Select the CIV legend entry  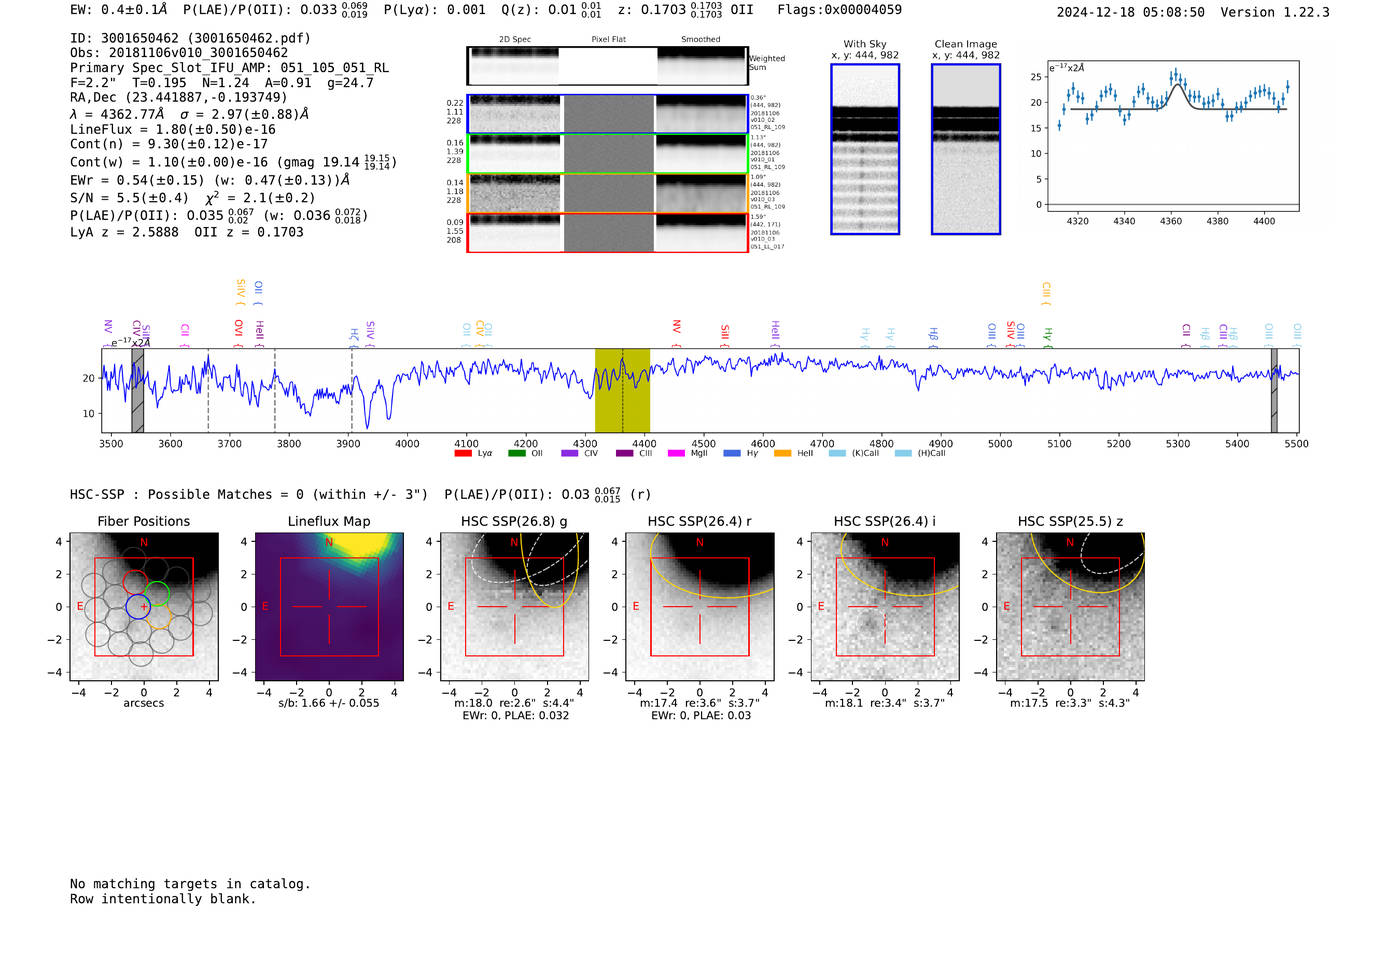tap(579, 453)
